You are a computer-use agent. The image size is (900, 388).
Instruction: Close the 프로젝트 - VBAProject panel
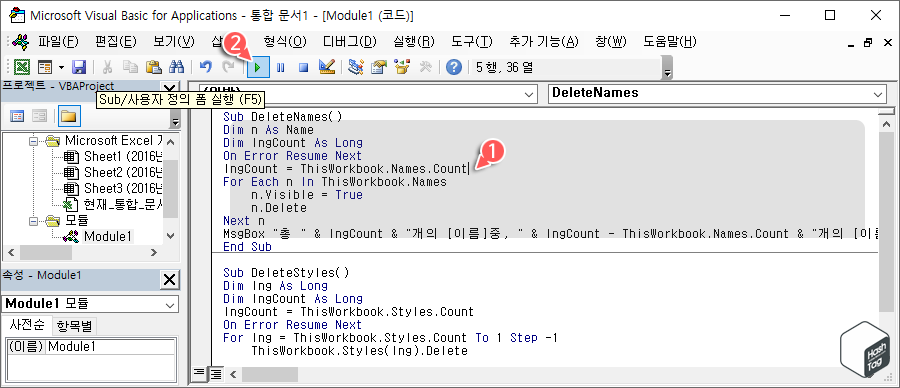pyautogui.click(x=170, y=88)
